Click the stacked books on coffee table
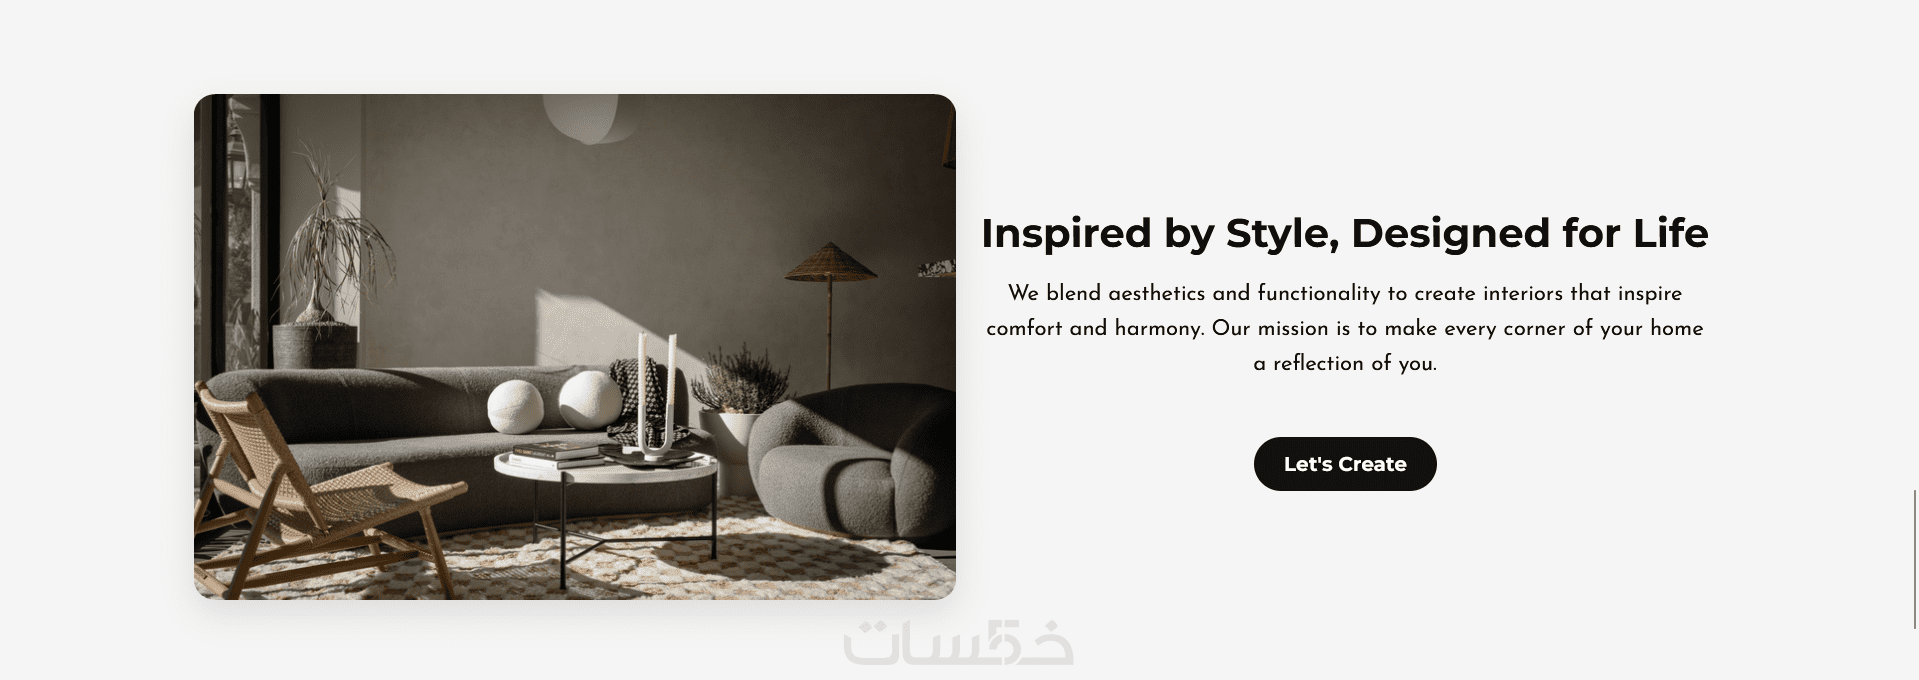This screenshot has width=1919, height=680. (555, 453)
